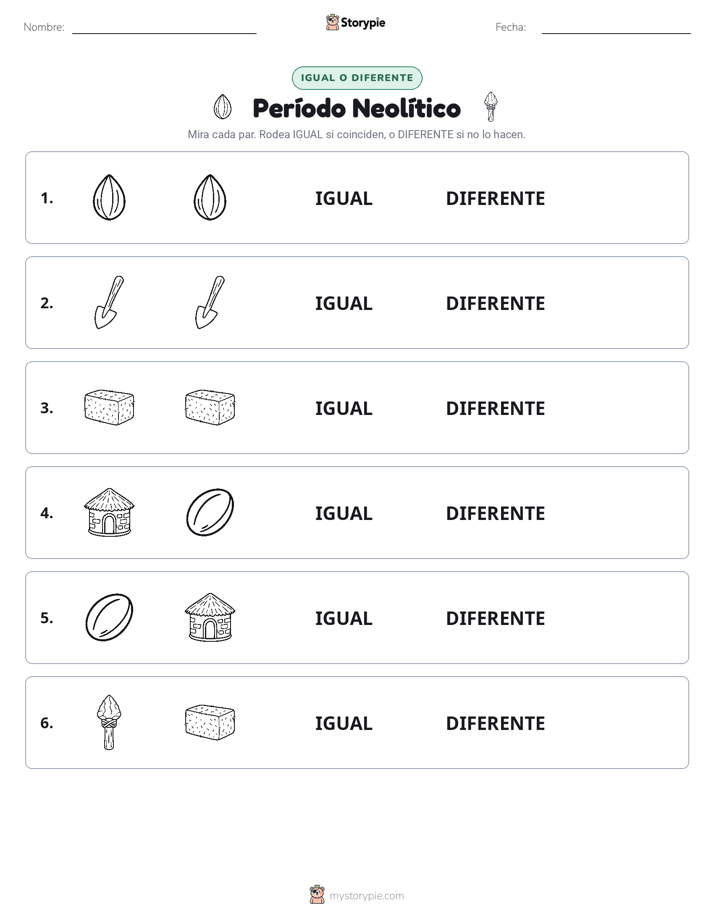Click the second shovel icon in row 2

coord(210,302)
